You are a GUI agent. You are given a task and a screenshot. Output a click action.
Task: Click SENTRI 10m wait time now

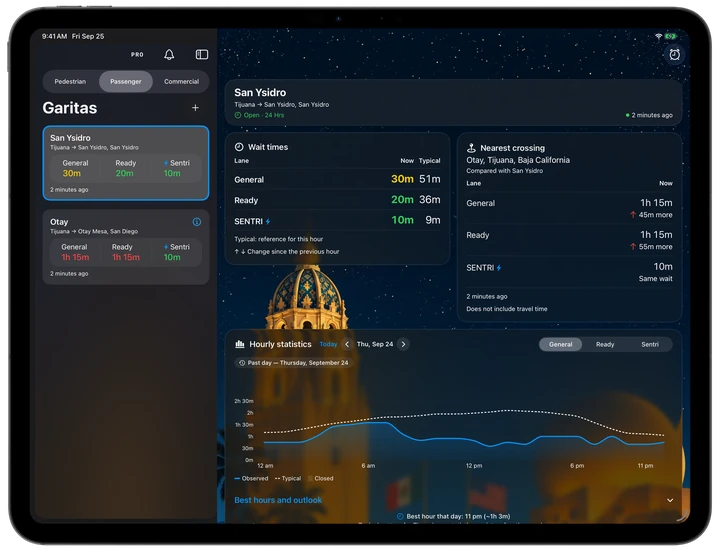[402, 220]
